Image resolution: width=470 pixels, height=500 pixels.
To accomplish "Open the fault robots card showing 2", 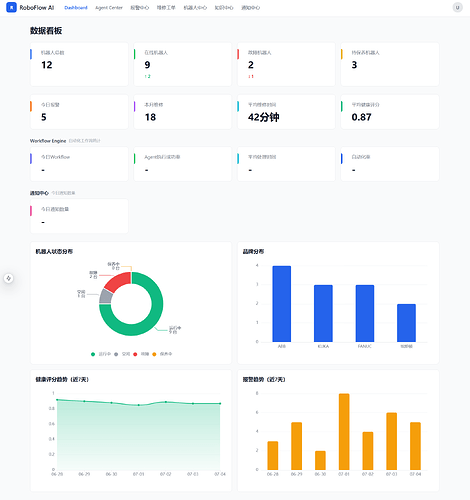I will point(286,64).
